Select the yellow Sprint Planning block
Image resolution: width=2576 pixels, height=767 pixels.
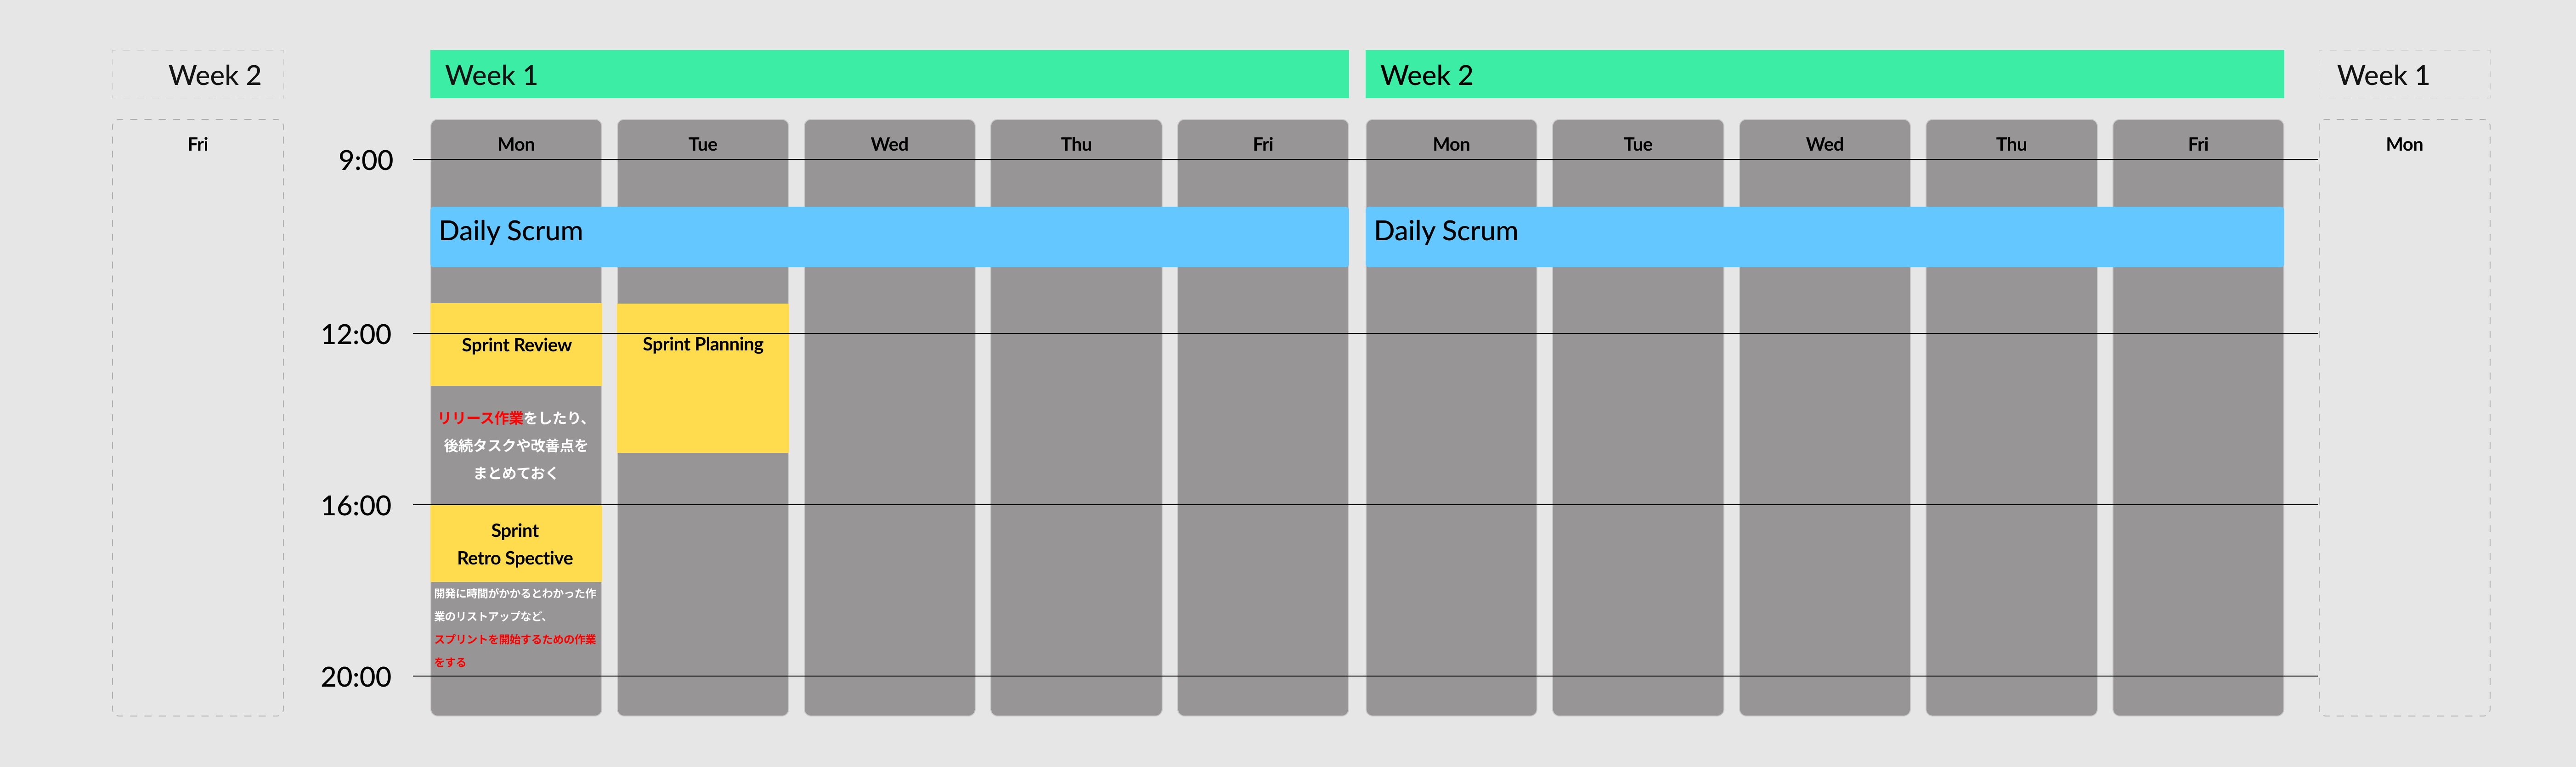[x=702, y=378]
